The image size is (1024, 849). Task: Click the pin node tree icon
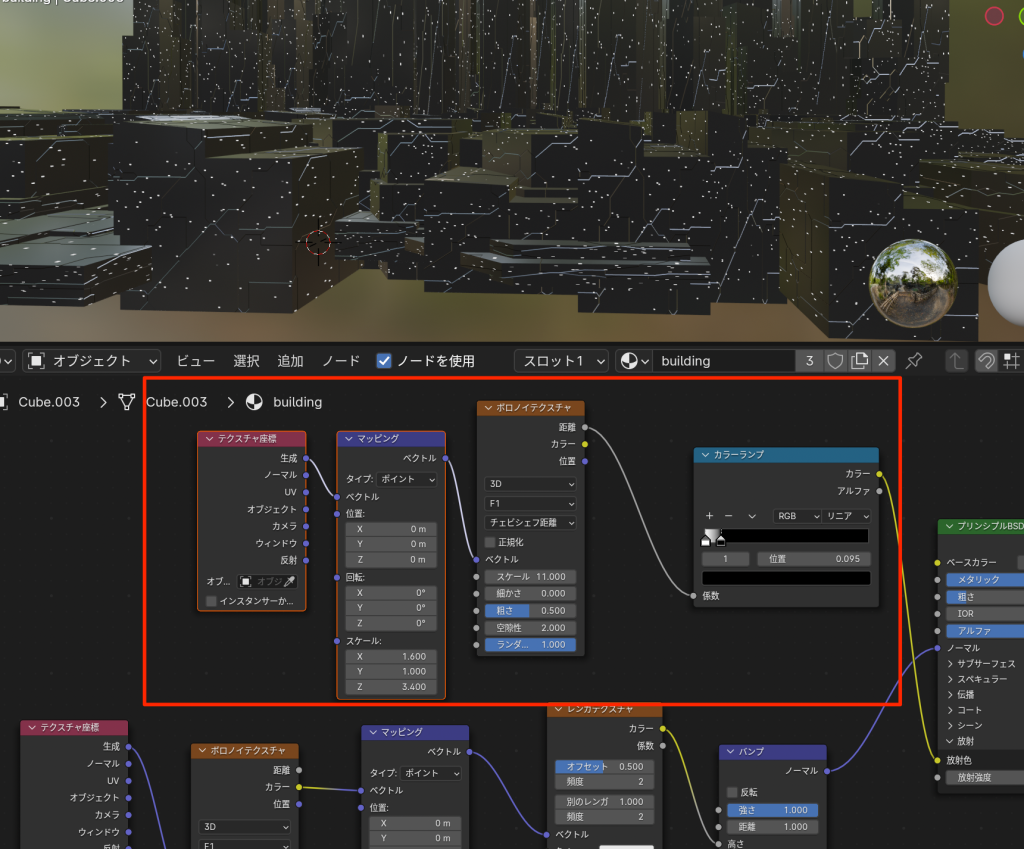pos(914,361)
